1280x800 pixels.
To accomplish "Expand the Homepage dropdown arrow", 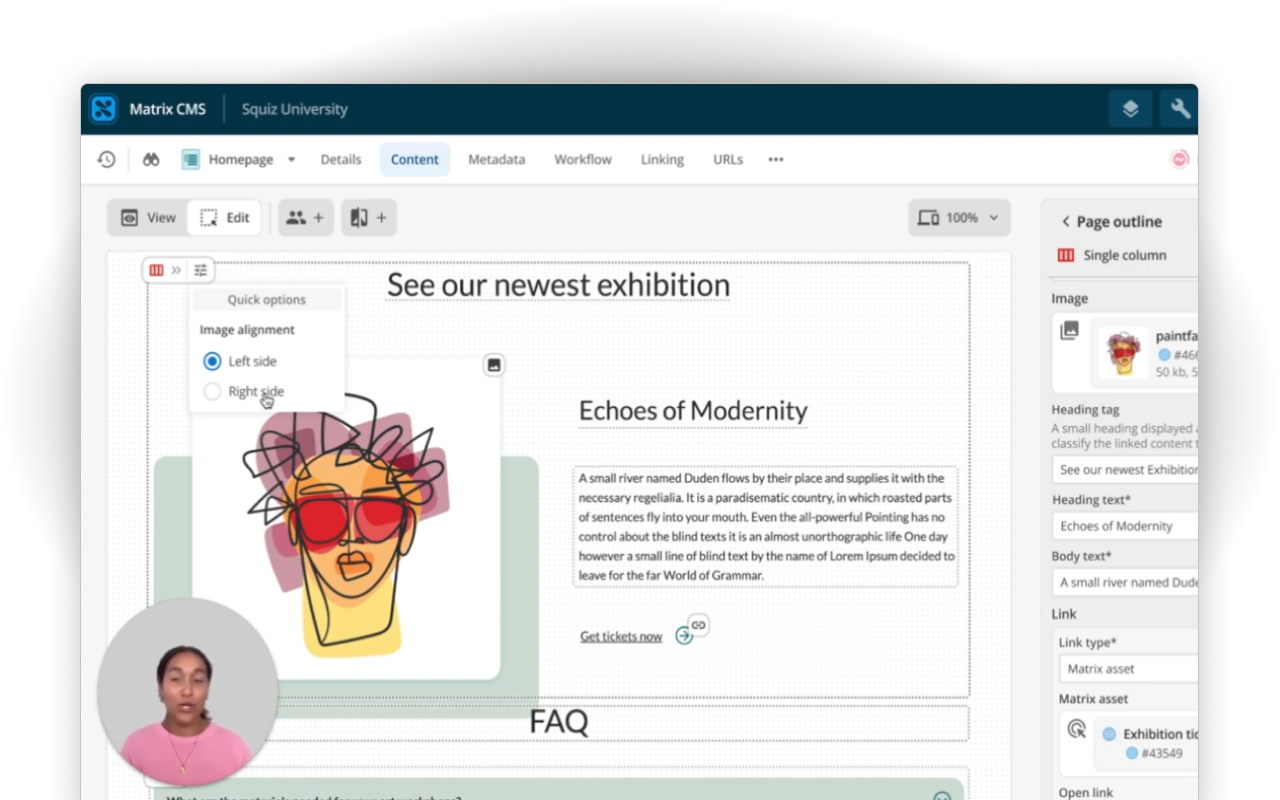I will coord(291,160).
